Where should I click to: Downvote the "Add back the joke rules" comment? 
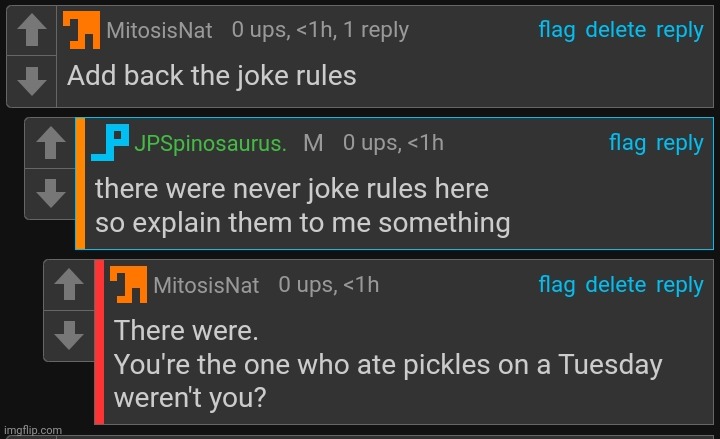33,80
